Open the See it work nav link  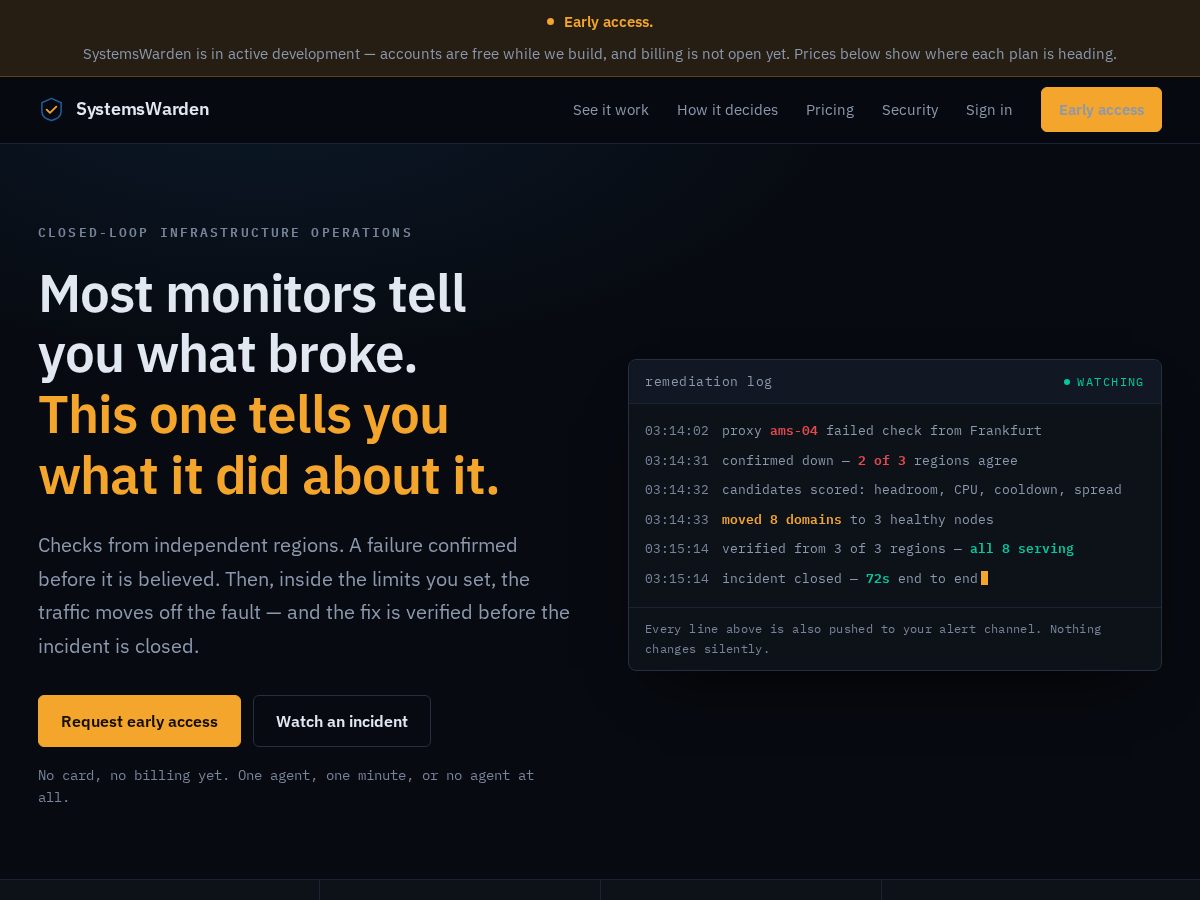611,110
